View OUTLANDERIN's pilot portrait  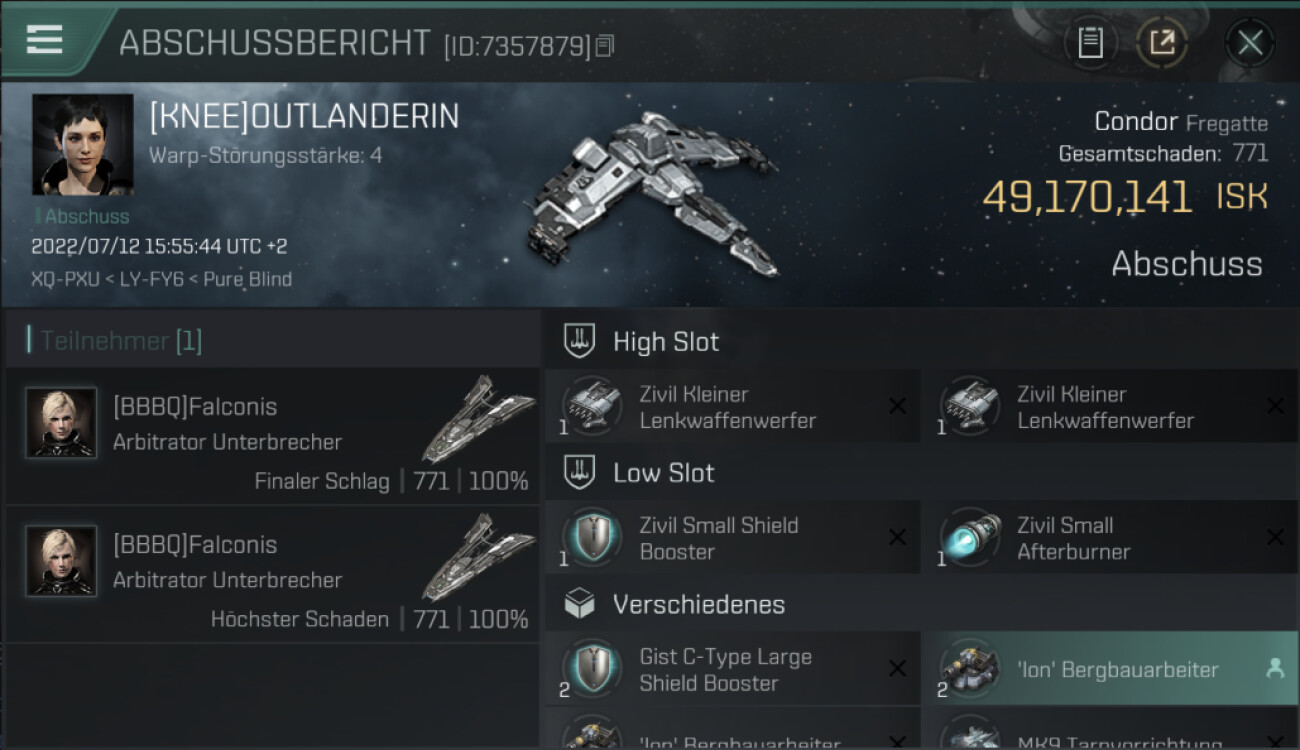[x=82, y=145]
